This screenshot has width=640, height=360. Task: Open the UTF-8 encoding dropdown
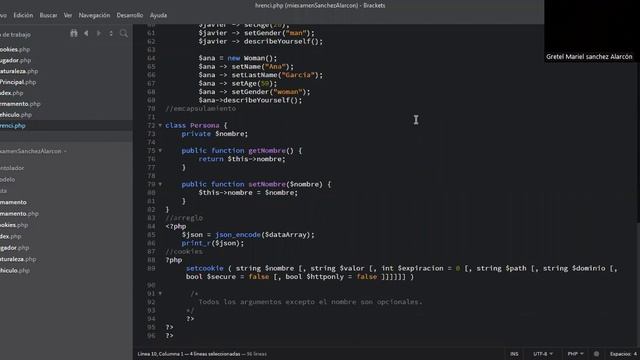click(543, 354)
